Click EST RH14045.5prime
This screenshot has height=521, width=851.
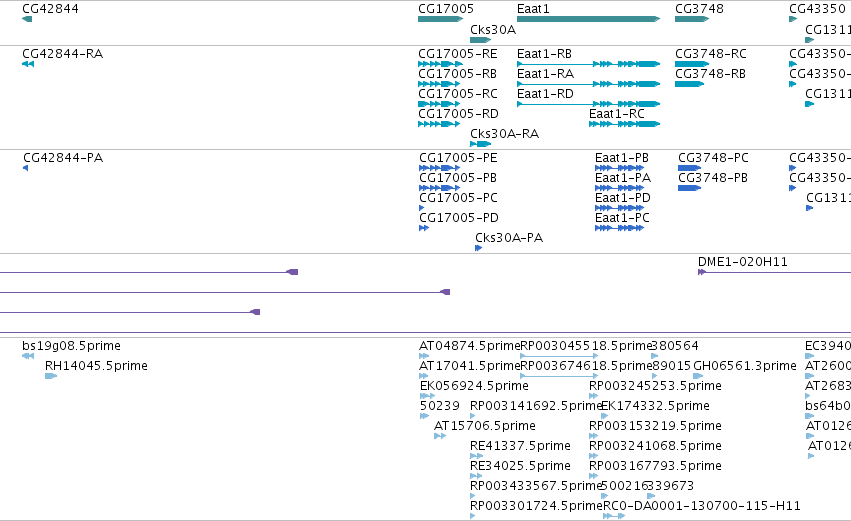pyautogui.click(x=51, y=377)
